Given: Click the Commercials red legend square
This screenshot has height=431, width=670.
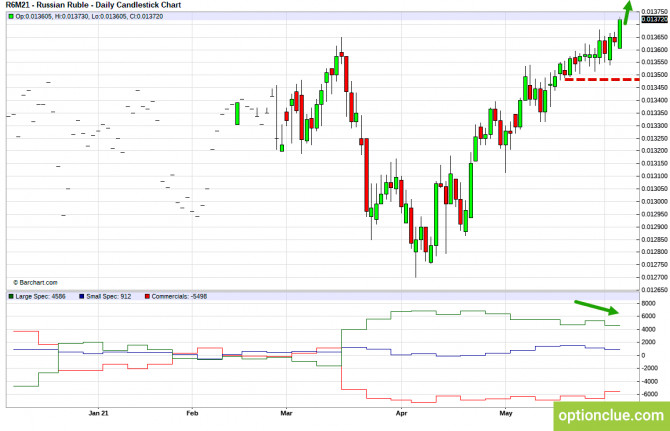Looking at the screenshot, I should [147, 296].
